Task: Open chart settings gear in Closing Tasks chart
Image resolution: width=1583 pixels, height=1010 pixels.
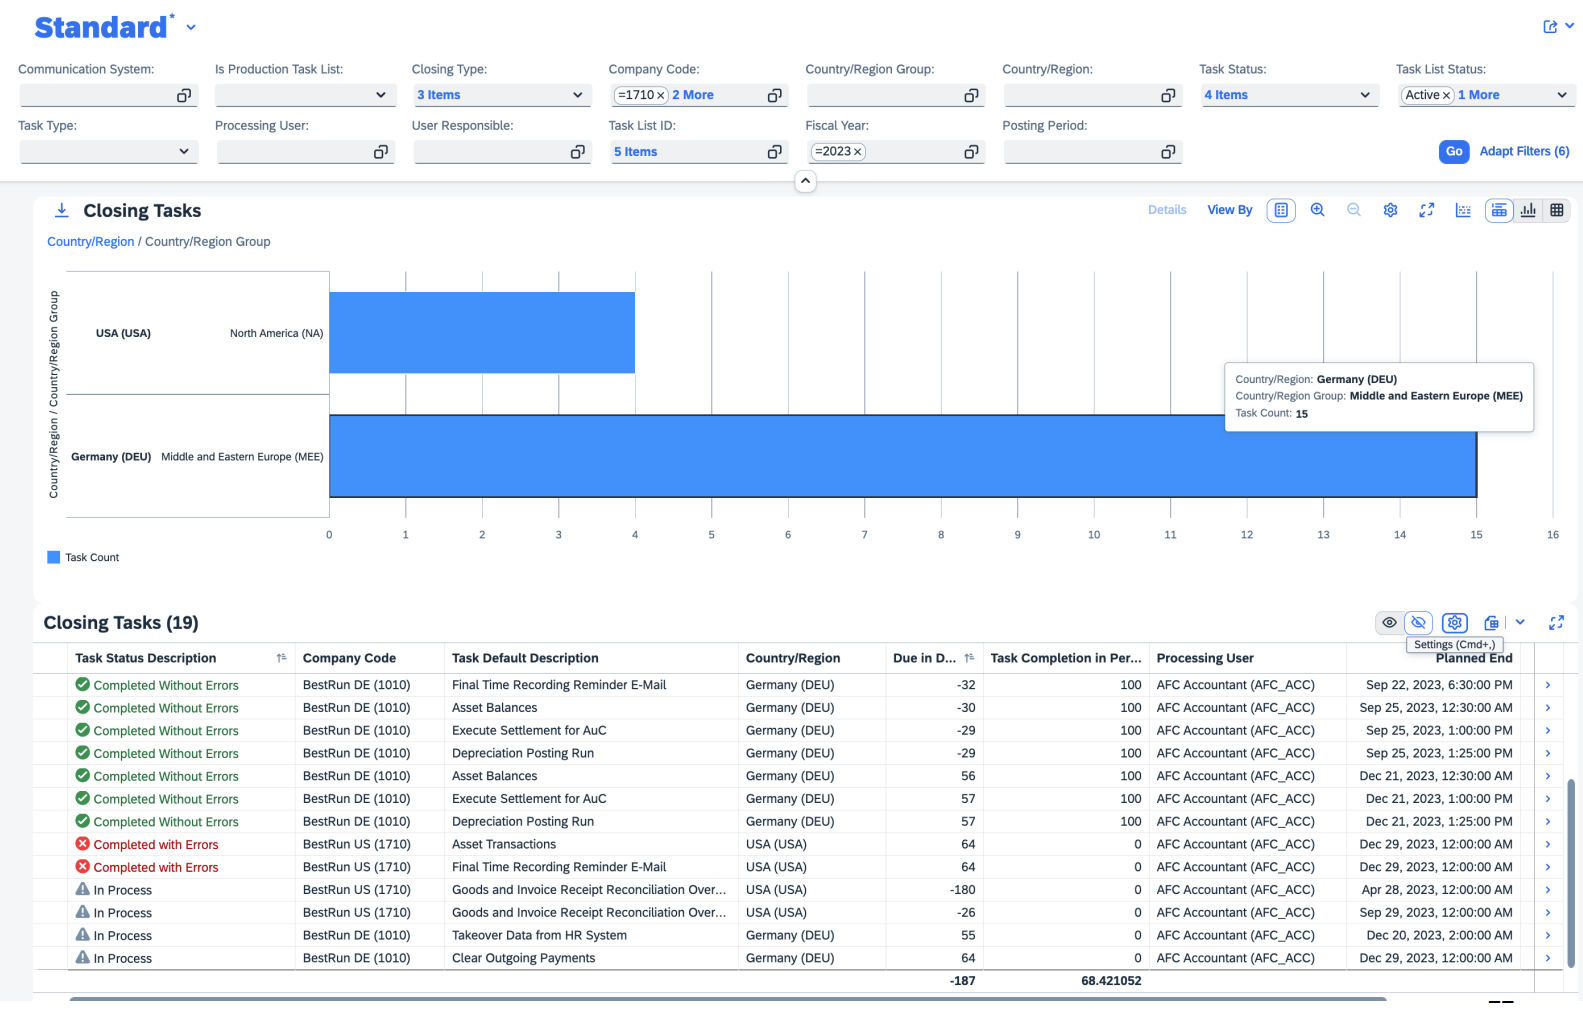Action: point(1390,210)
